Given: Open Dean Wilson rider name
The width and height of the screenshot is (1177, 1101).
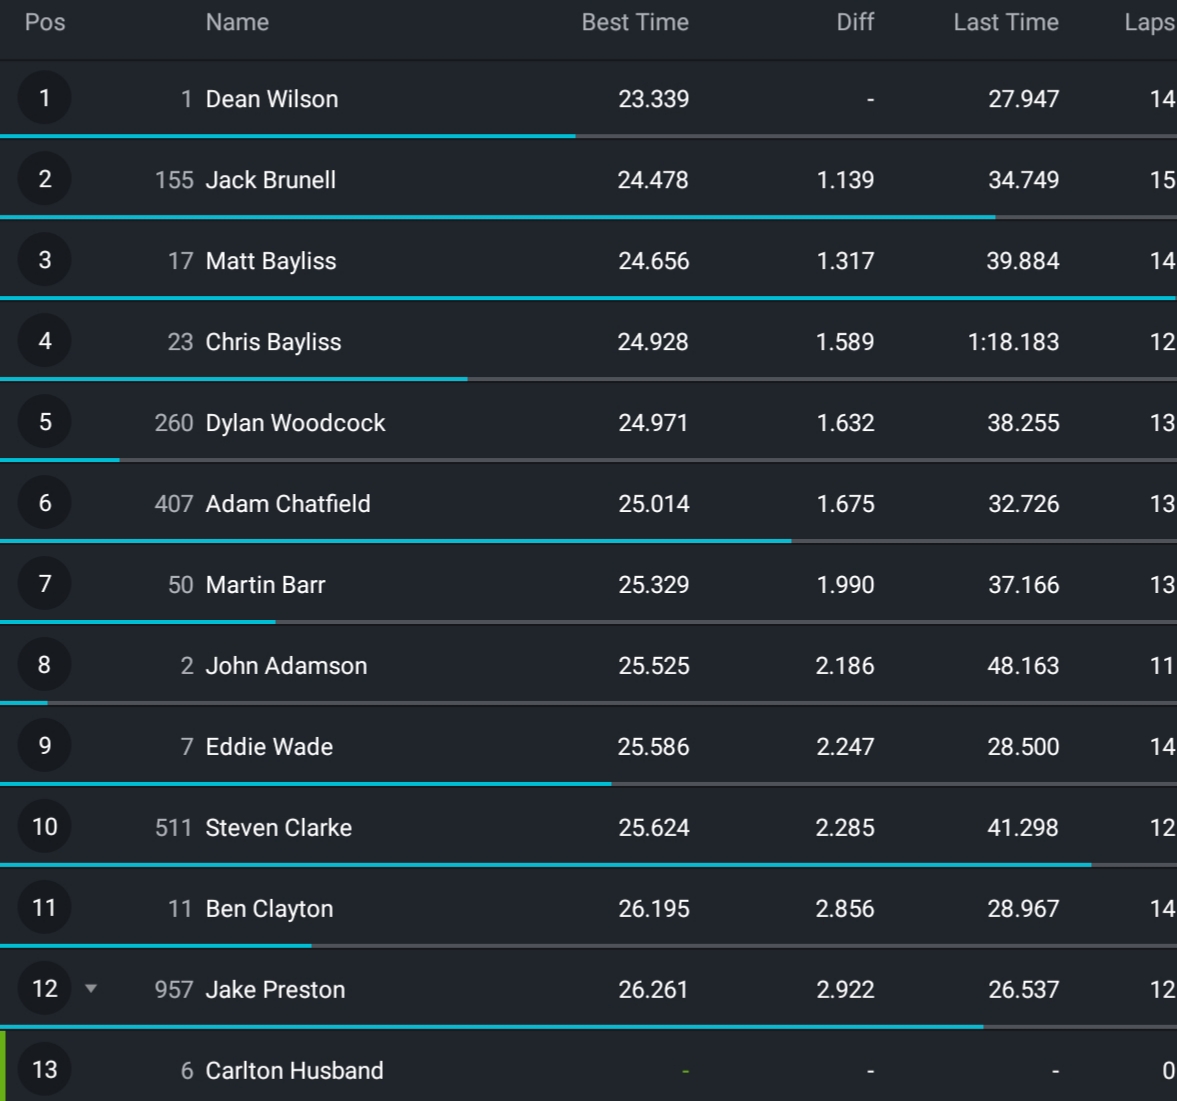Looking at the screenshot, I should [x=272, y=99].
